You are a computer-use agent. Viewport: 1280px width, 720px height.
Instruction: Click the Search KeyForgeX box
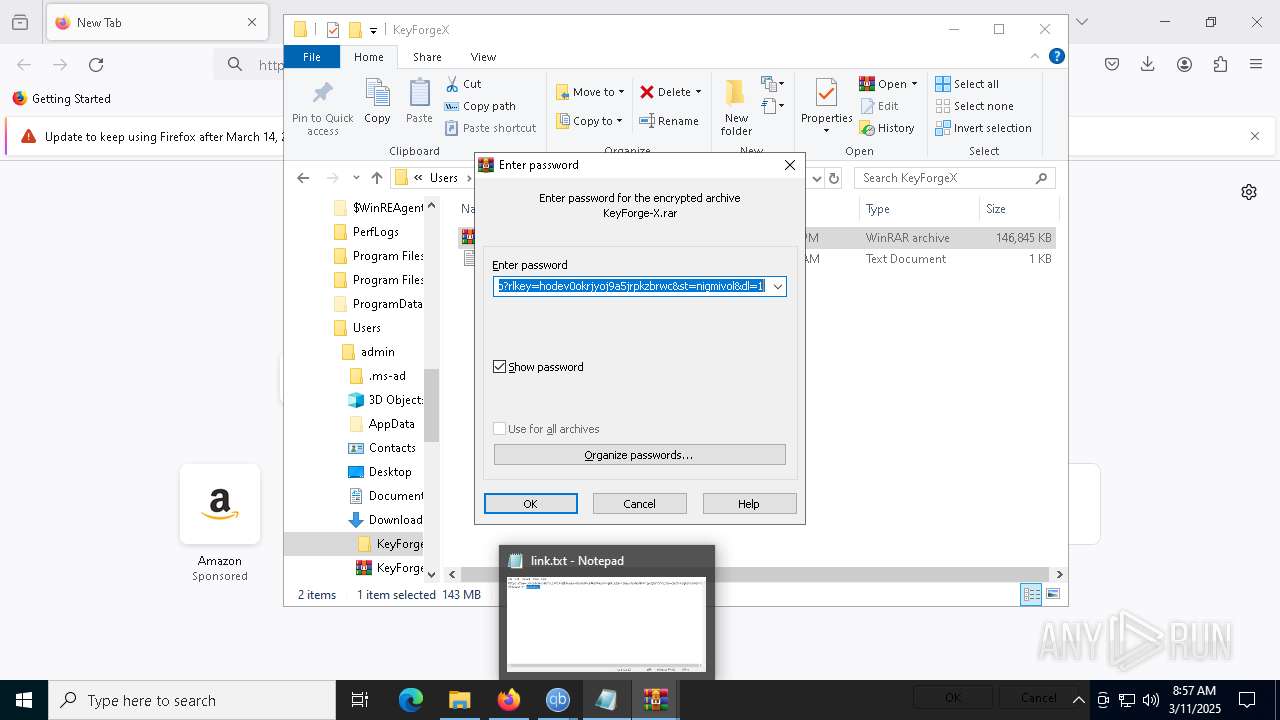click(x=954, y=178)
